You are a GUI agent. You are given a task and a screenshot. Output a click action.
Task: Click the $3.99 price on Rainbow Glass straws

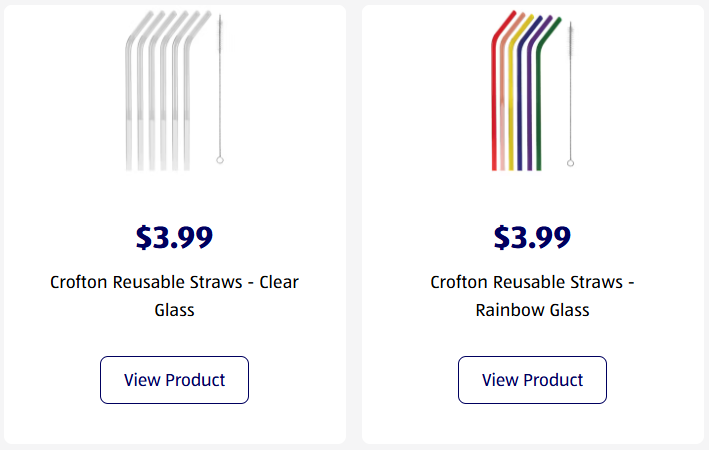532,237
